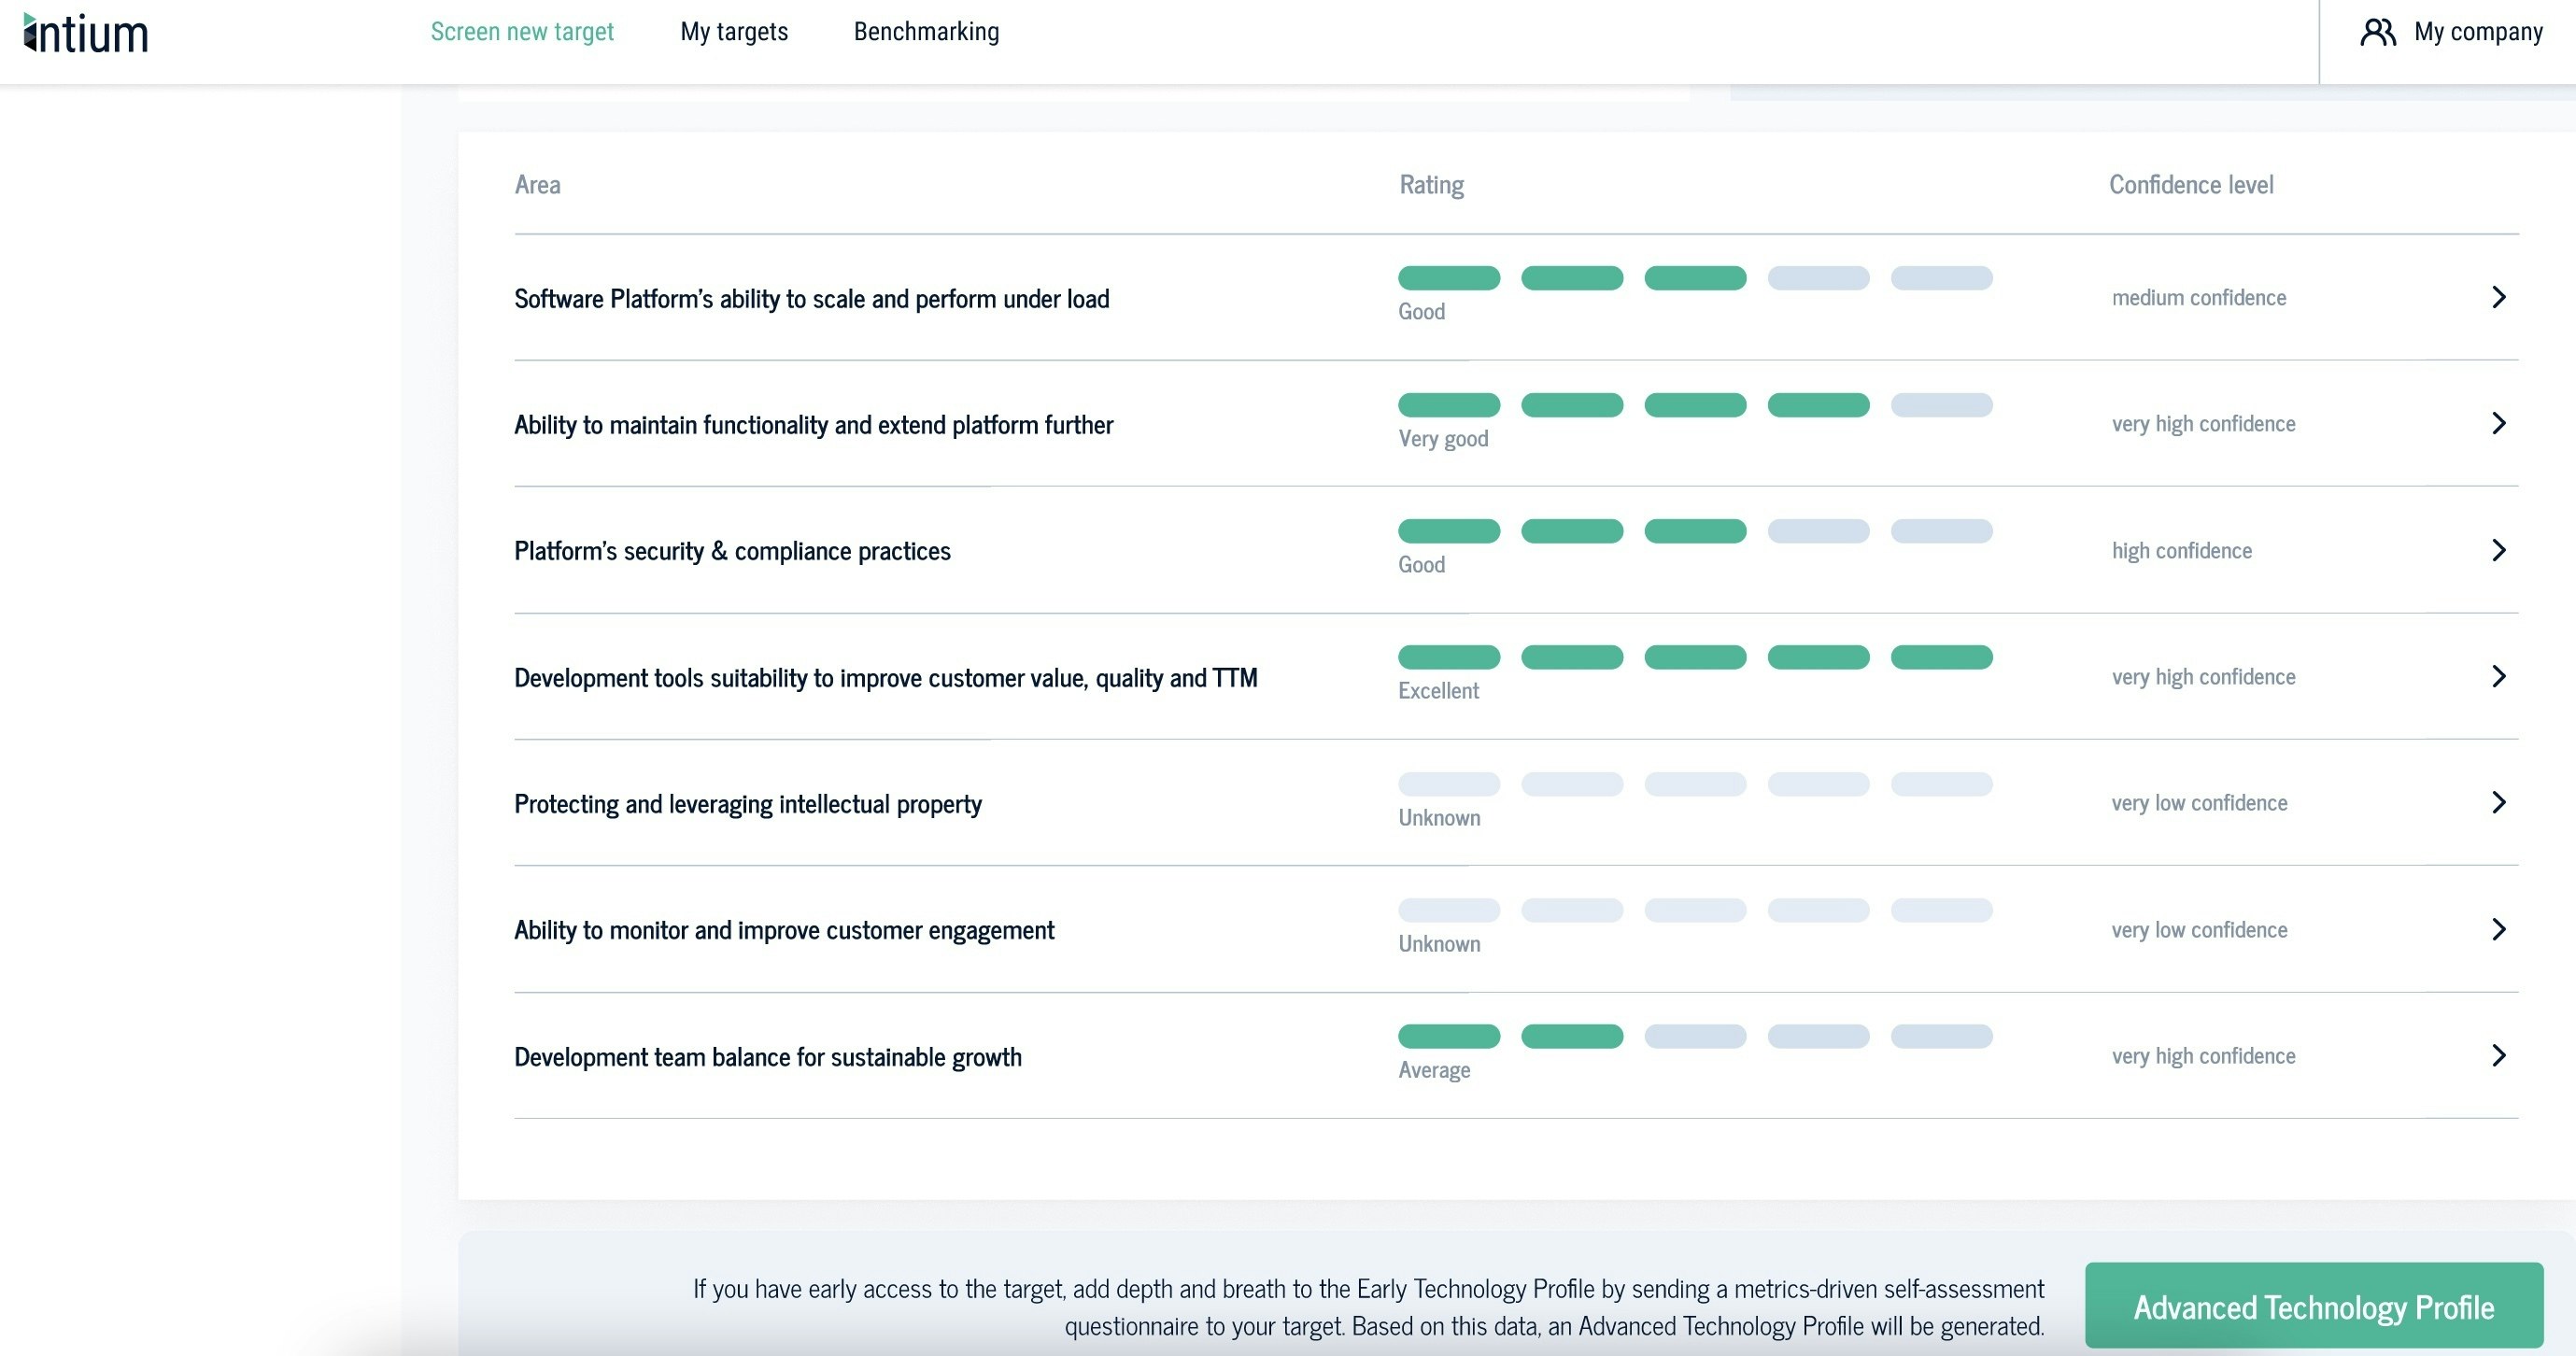Click the Intium logo
2576x1356 pixels.
coord(86,33)
